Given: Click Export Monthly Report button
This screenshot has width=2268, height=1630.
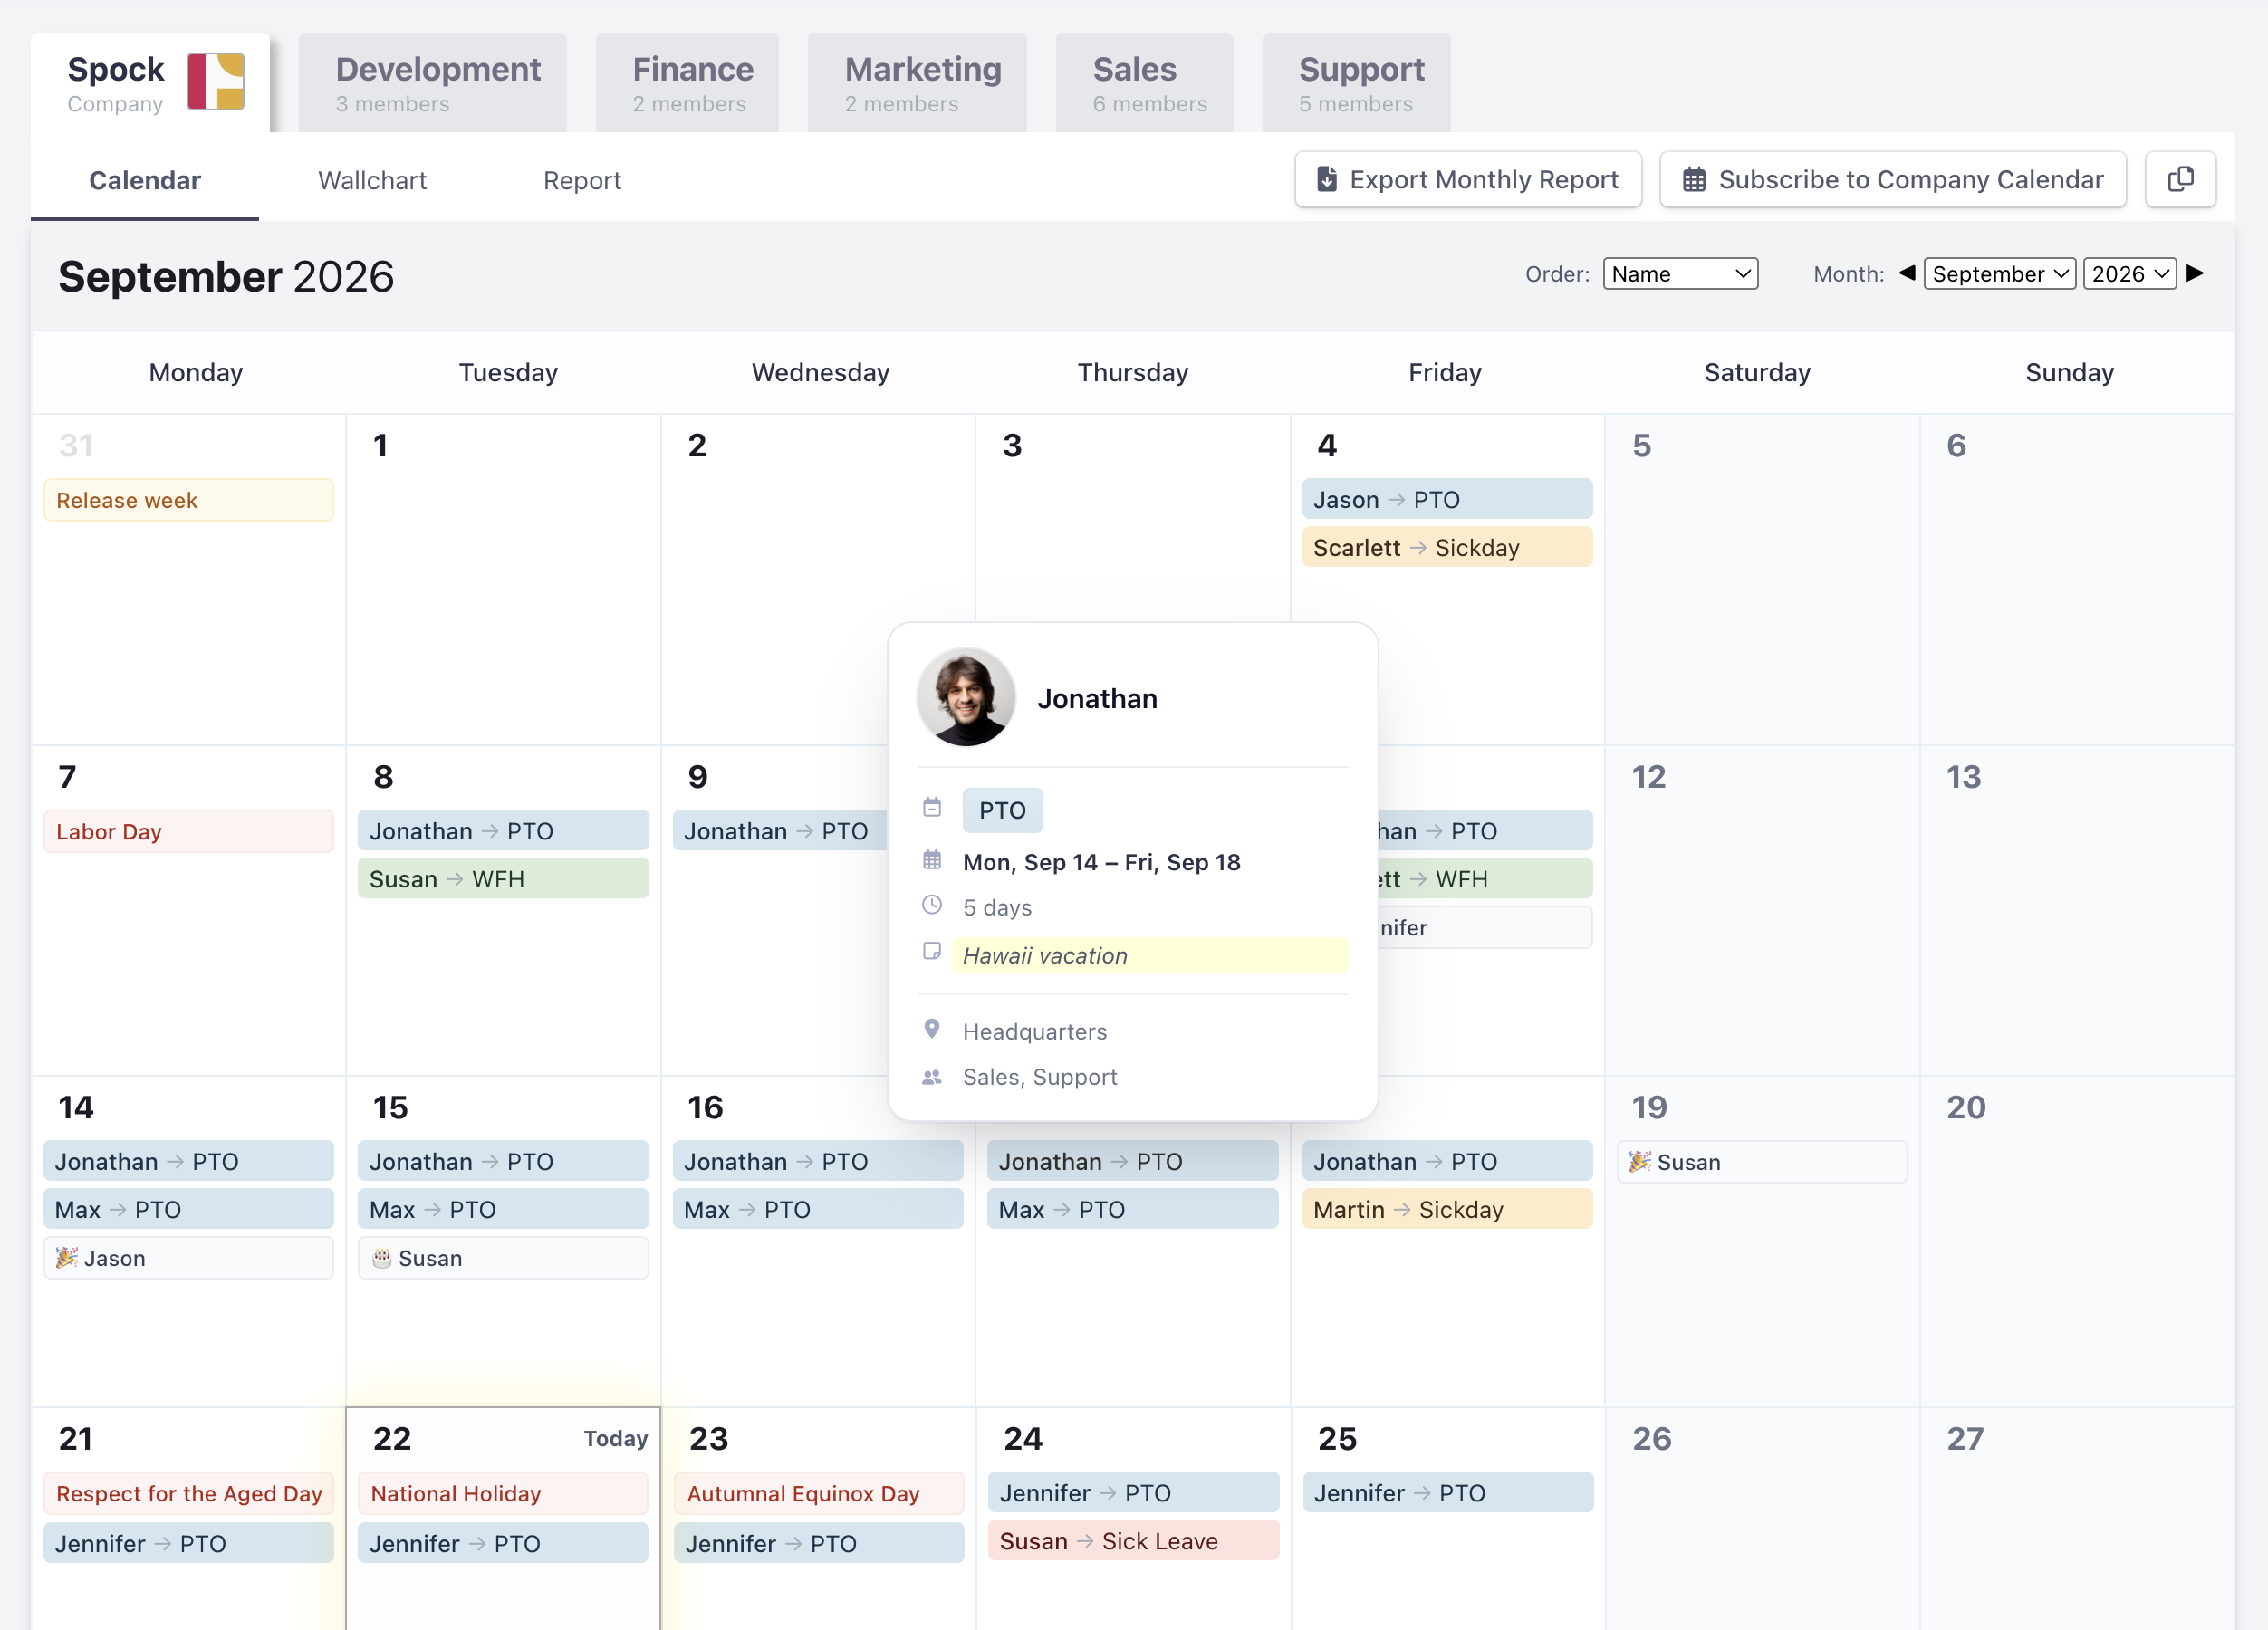Looking at the screenshot, I should [x=1468, y=180].
